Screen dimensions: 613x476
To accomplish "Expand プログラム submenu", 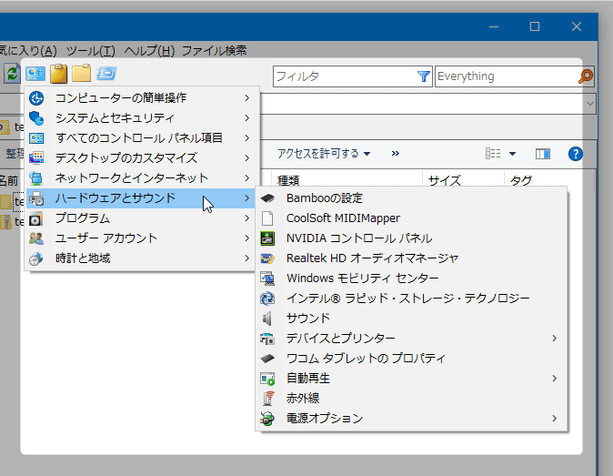I will 140,218.
